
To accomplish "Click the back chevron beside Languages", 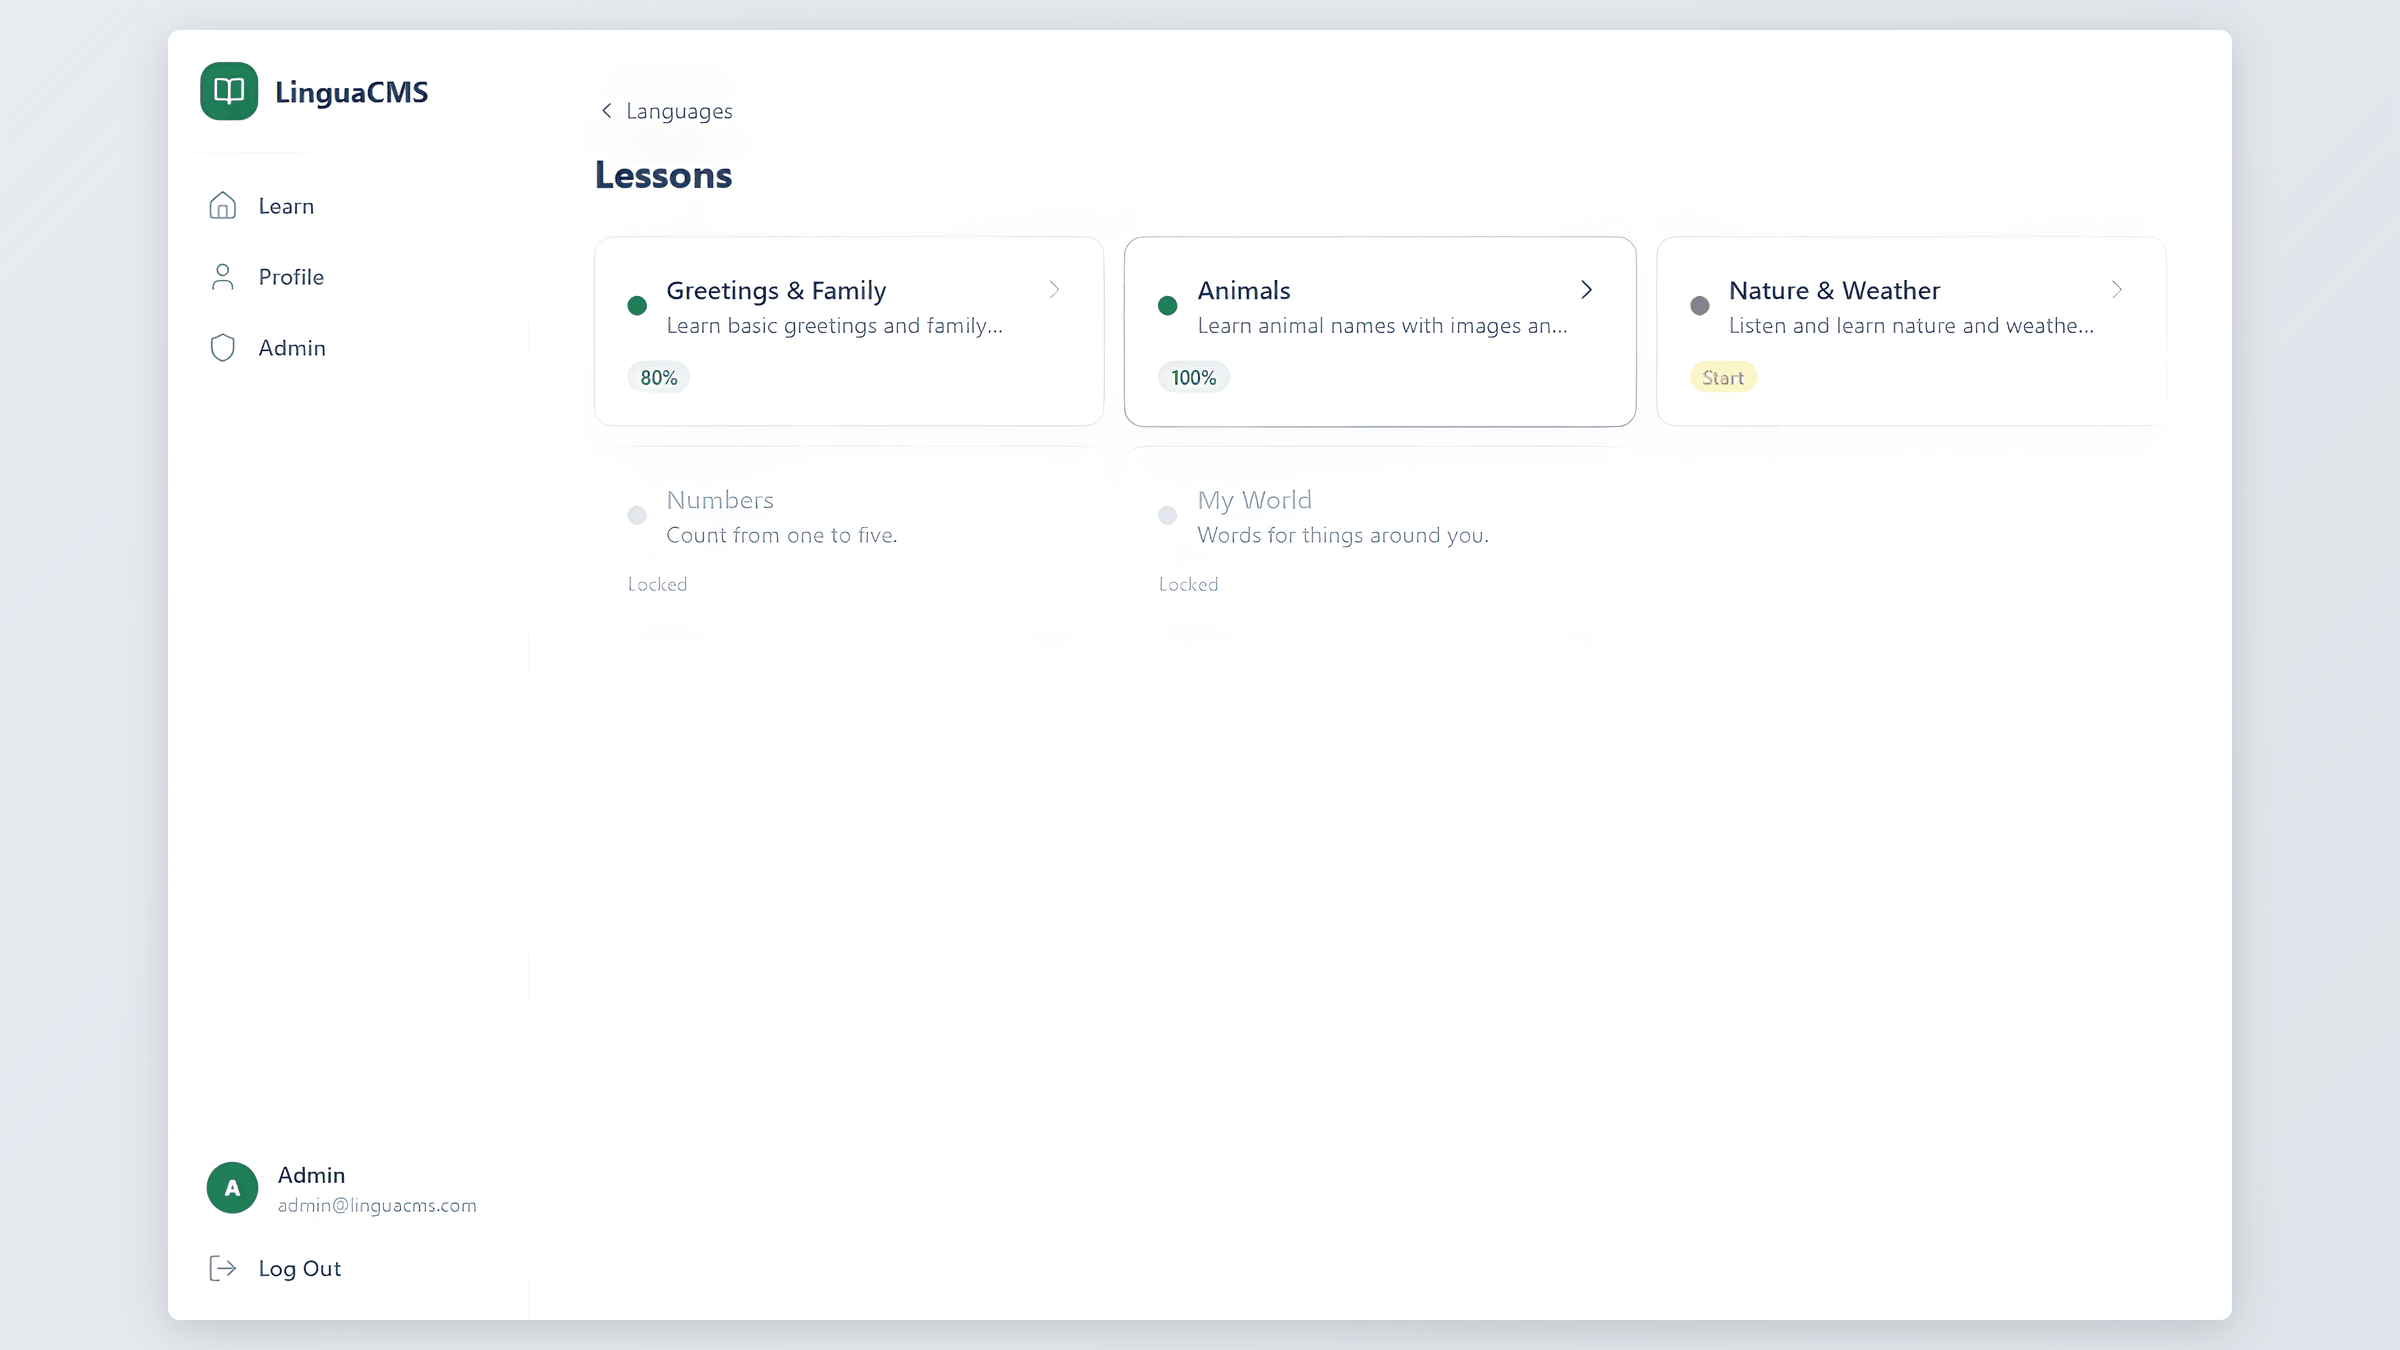I will [606, 111].
